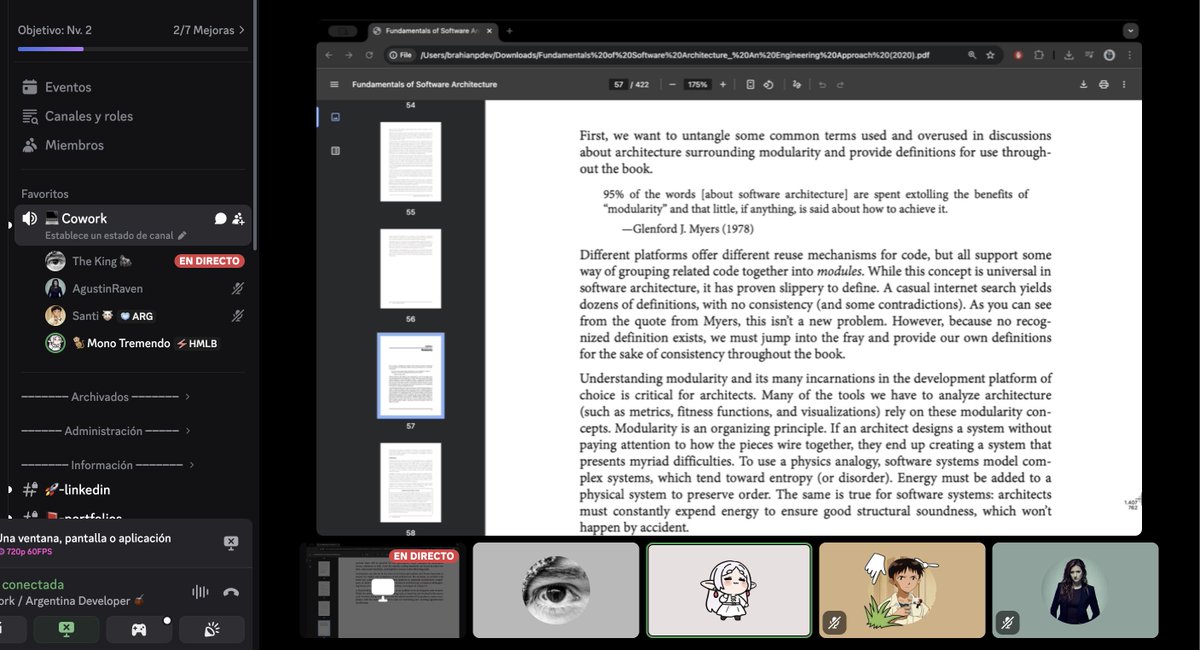Select the Fundamentals of Software Architecture tab
This screenshot has width=1200, height=650.
[432, 31]
